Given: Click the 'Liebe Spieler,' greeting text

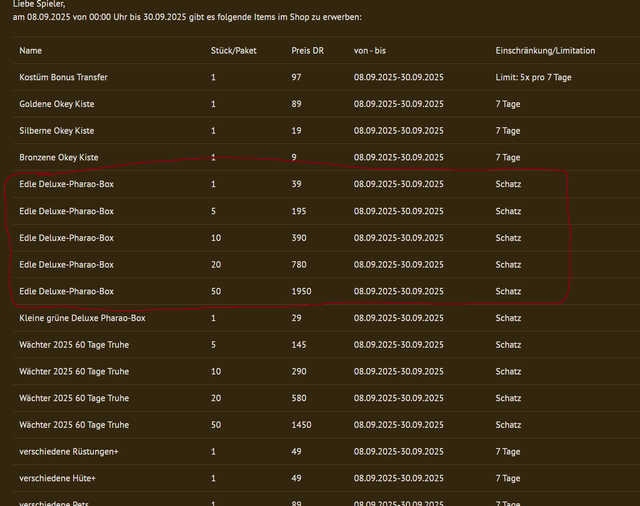Looking at the screenshot, I should click(39, 4).
